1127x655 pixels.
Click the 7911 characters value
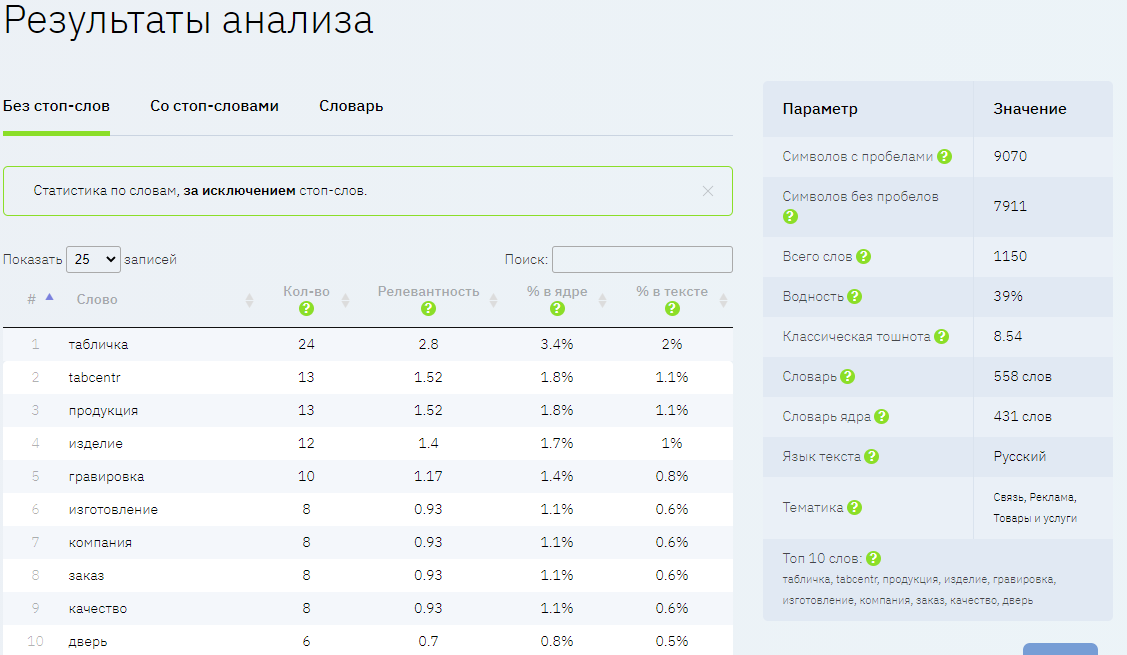1010,206
